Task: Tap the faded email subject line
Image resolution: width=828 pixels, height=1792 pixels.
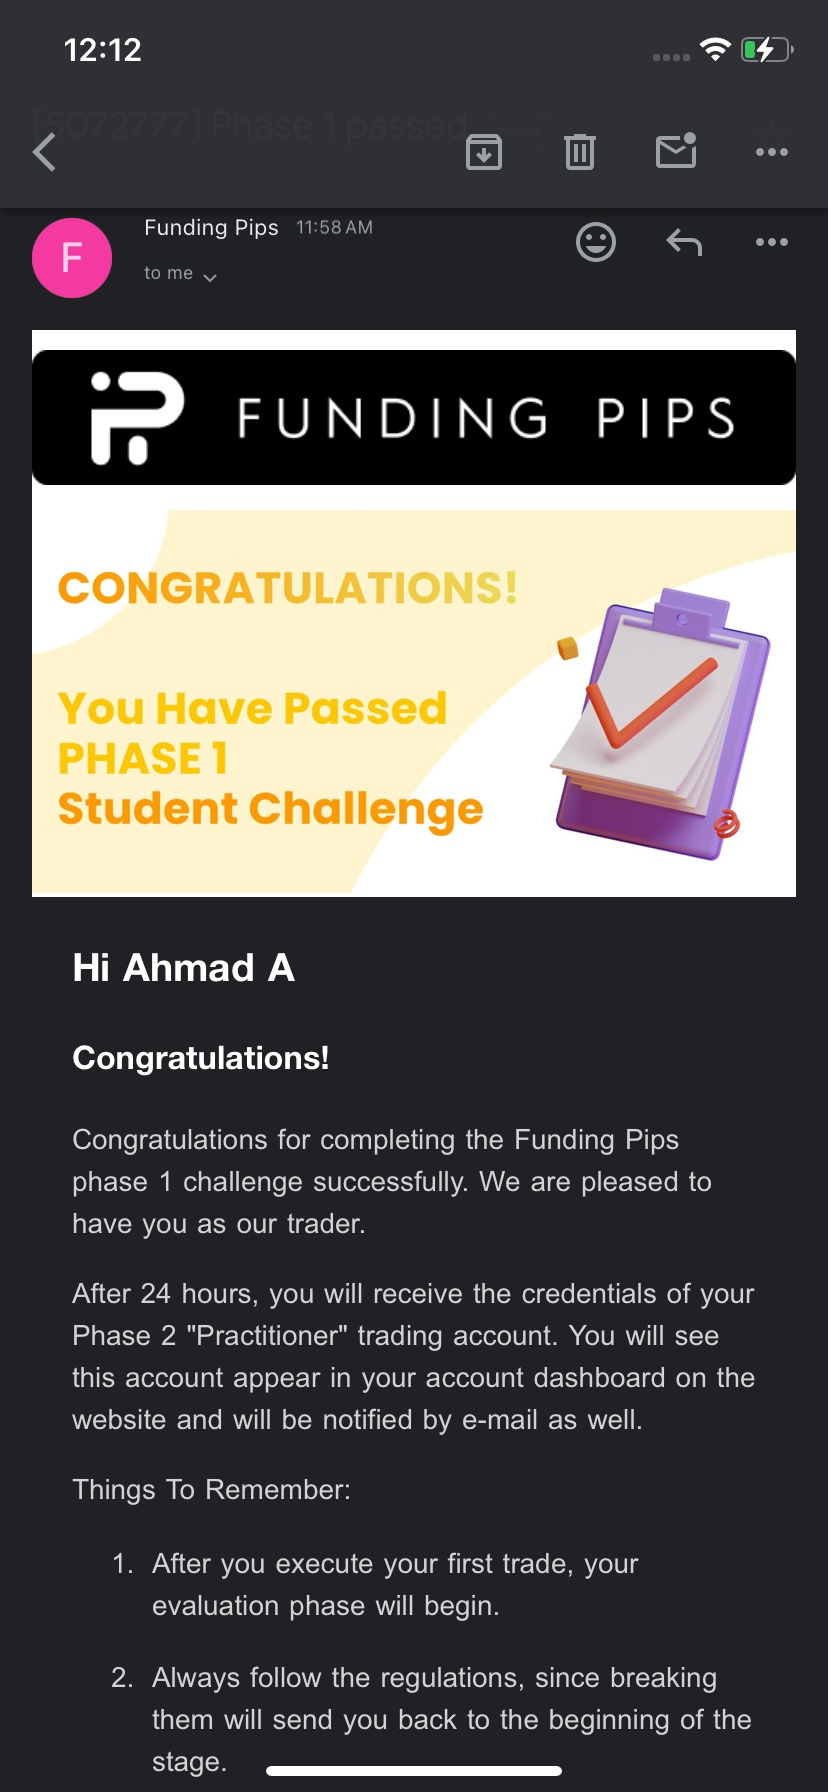Action: tap(250, 126)
